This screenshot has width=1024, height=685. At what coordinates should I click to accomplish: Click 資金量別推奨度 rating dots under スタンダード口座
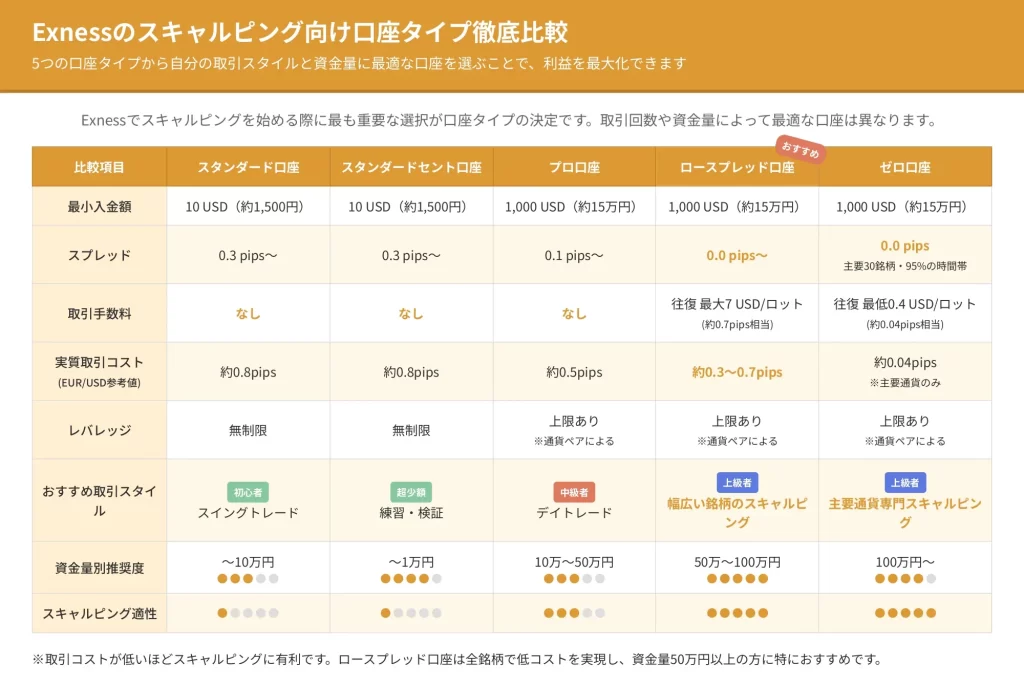coord(248,578)
